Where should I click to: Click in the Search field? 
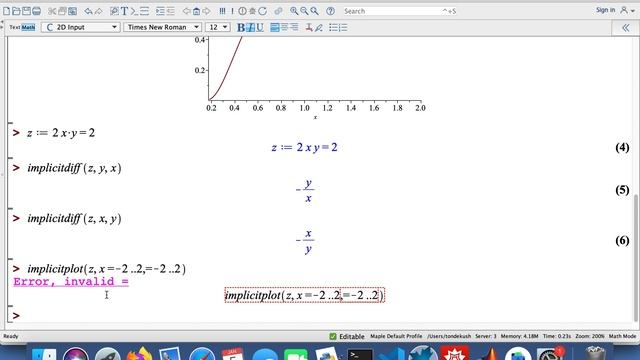point(399,11)
